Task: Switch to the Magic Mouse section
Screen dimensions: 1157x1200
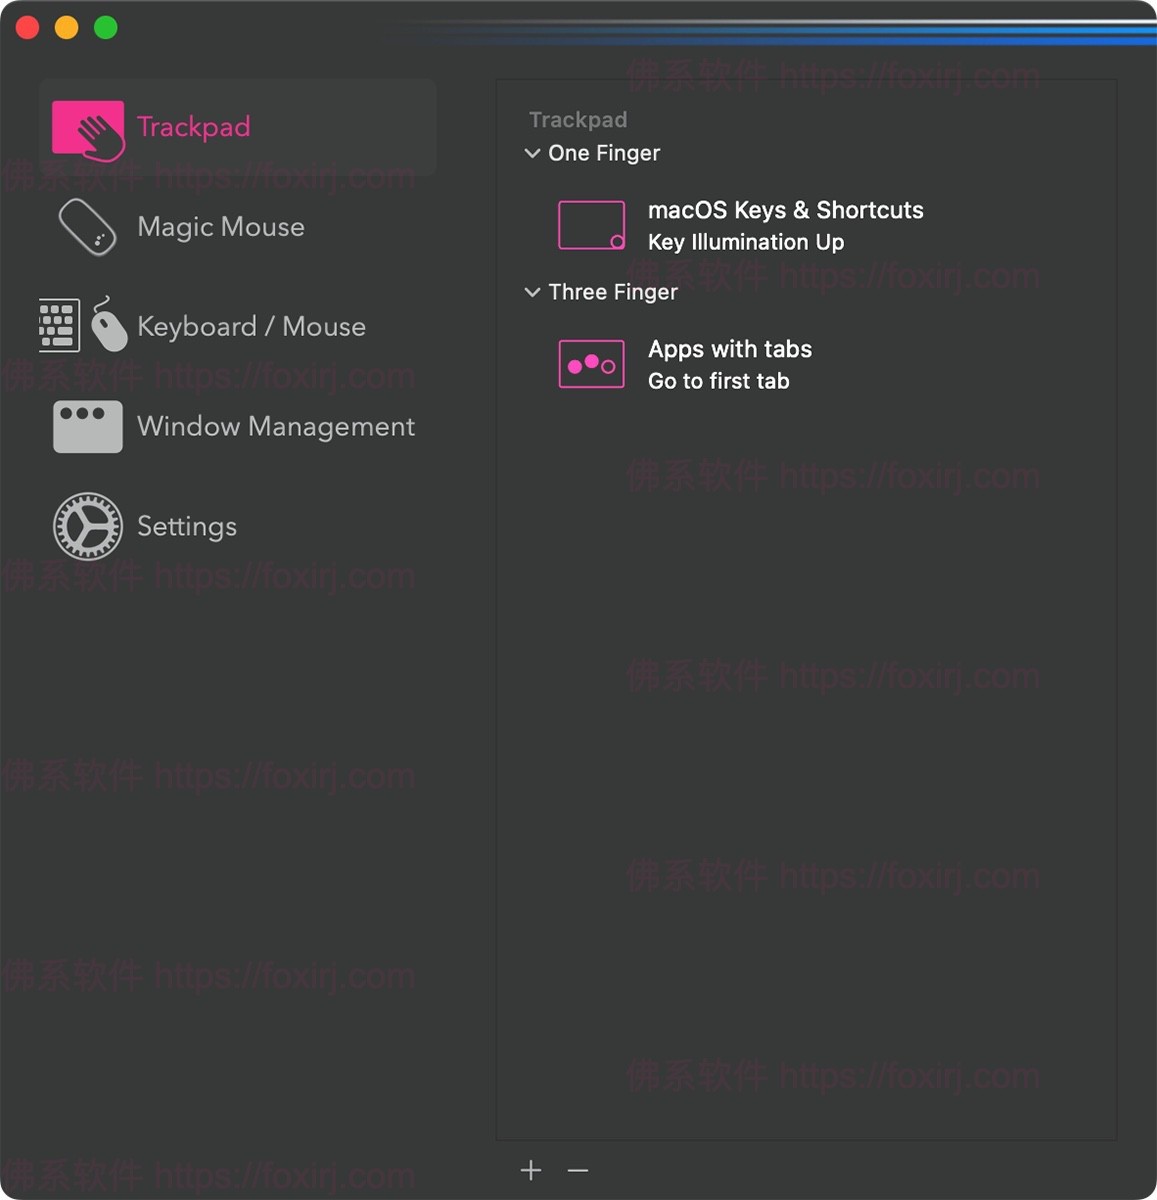Action: point(221,227)
